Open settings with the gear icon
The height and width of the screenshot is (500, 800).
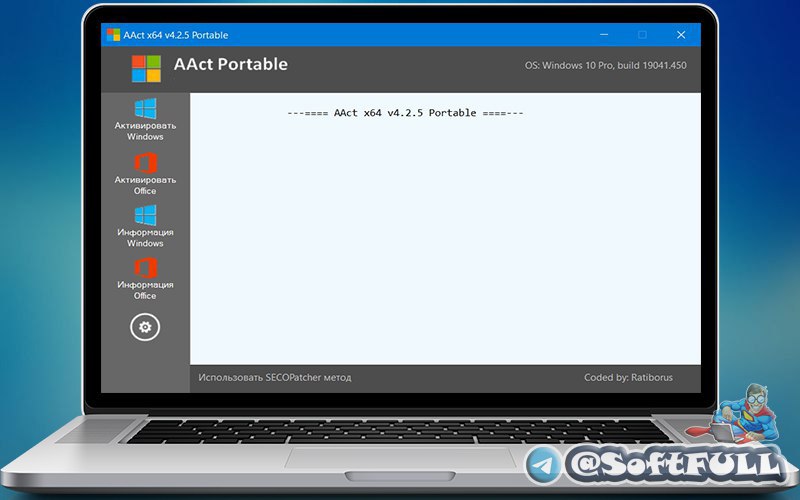145,326
